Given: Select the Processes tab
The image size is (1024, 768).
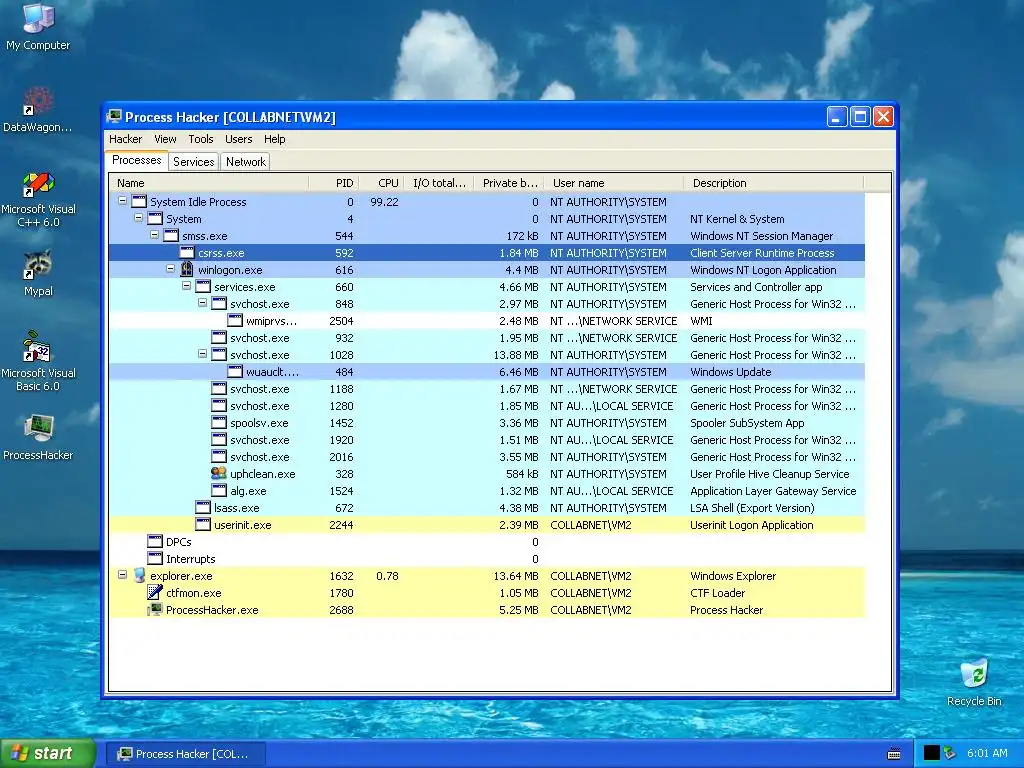Looking at the screenshot, I should point(136,161).
